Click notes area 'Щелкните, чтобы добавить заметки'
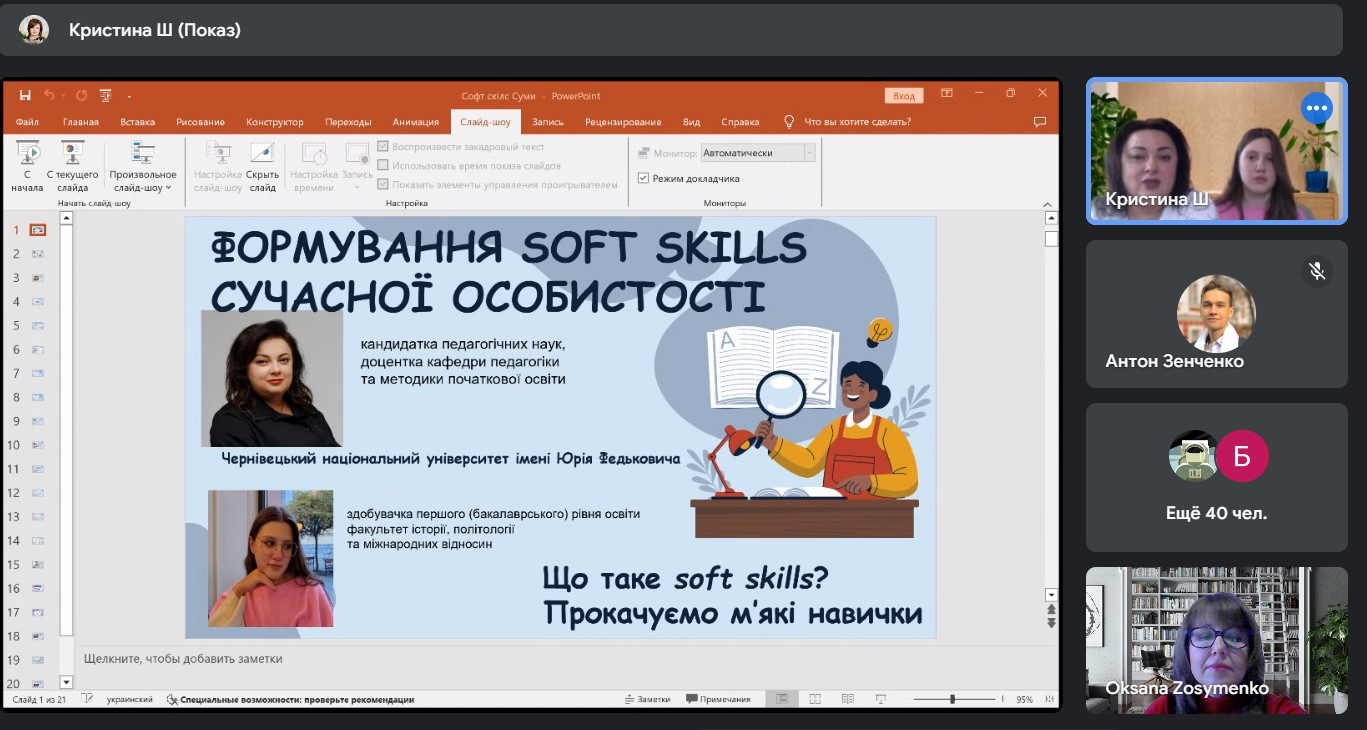 183,659
